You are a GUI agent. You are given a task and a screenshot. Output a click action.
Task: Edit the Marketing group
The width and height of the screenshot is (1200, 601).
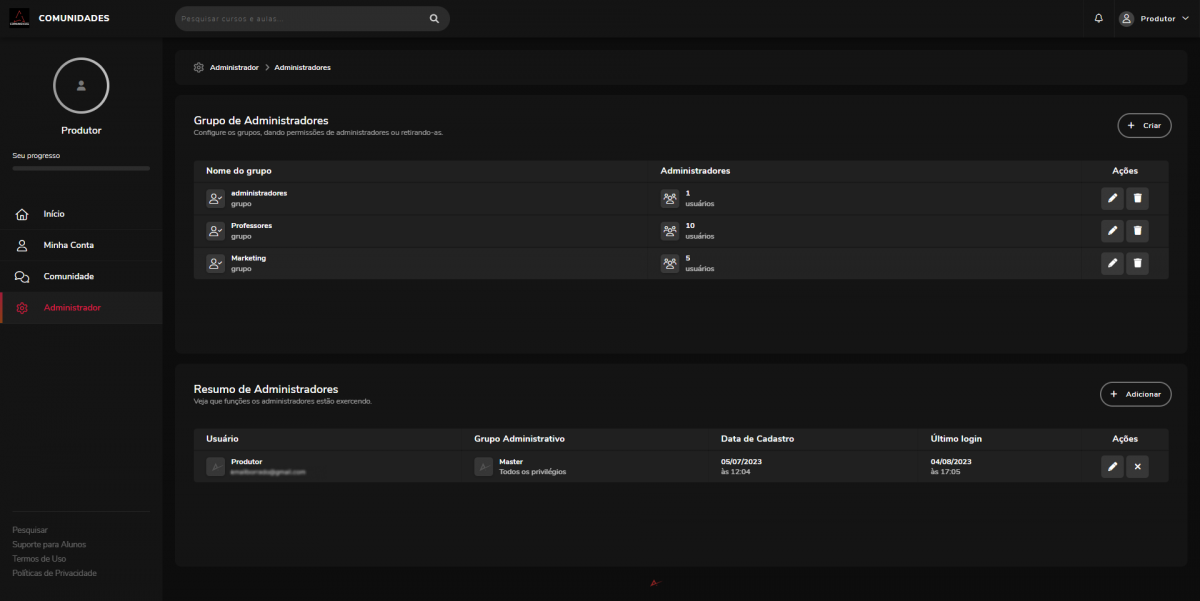(x=1112, y=264)
